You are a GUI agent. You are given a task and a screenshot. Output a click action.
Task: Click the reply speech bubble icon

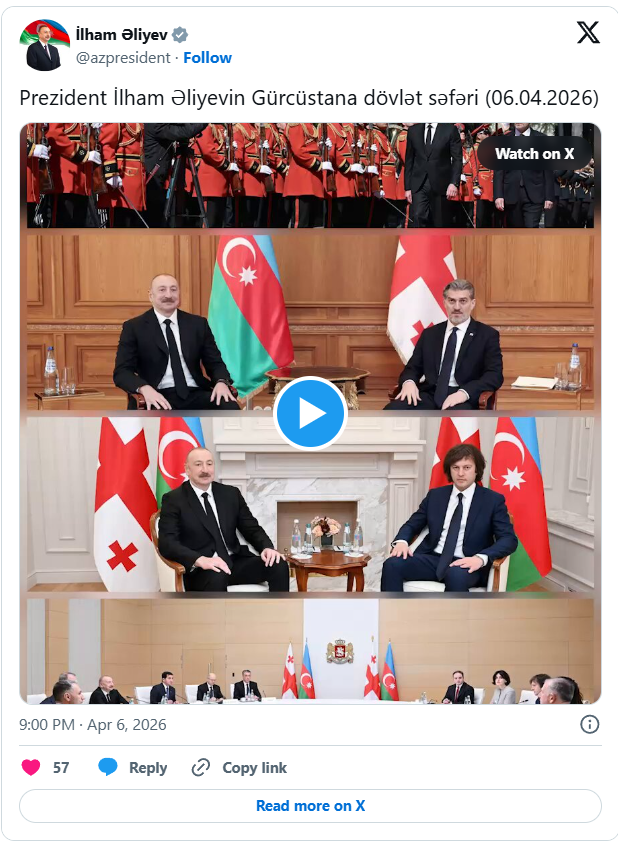coord(107,767)
